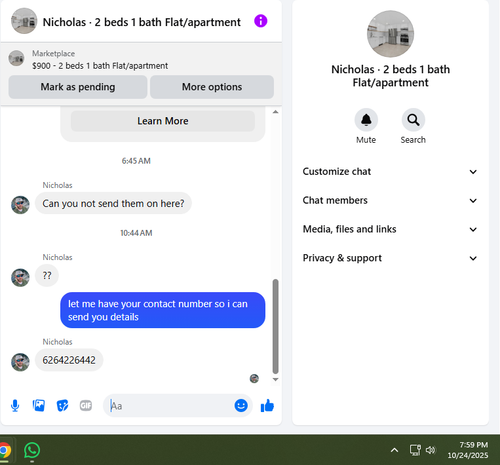Open WhatsApp from the taskbar
The width and height of the screenshot is (500, 465).
(32, 450)
